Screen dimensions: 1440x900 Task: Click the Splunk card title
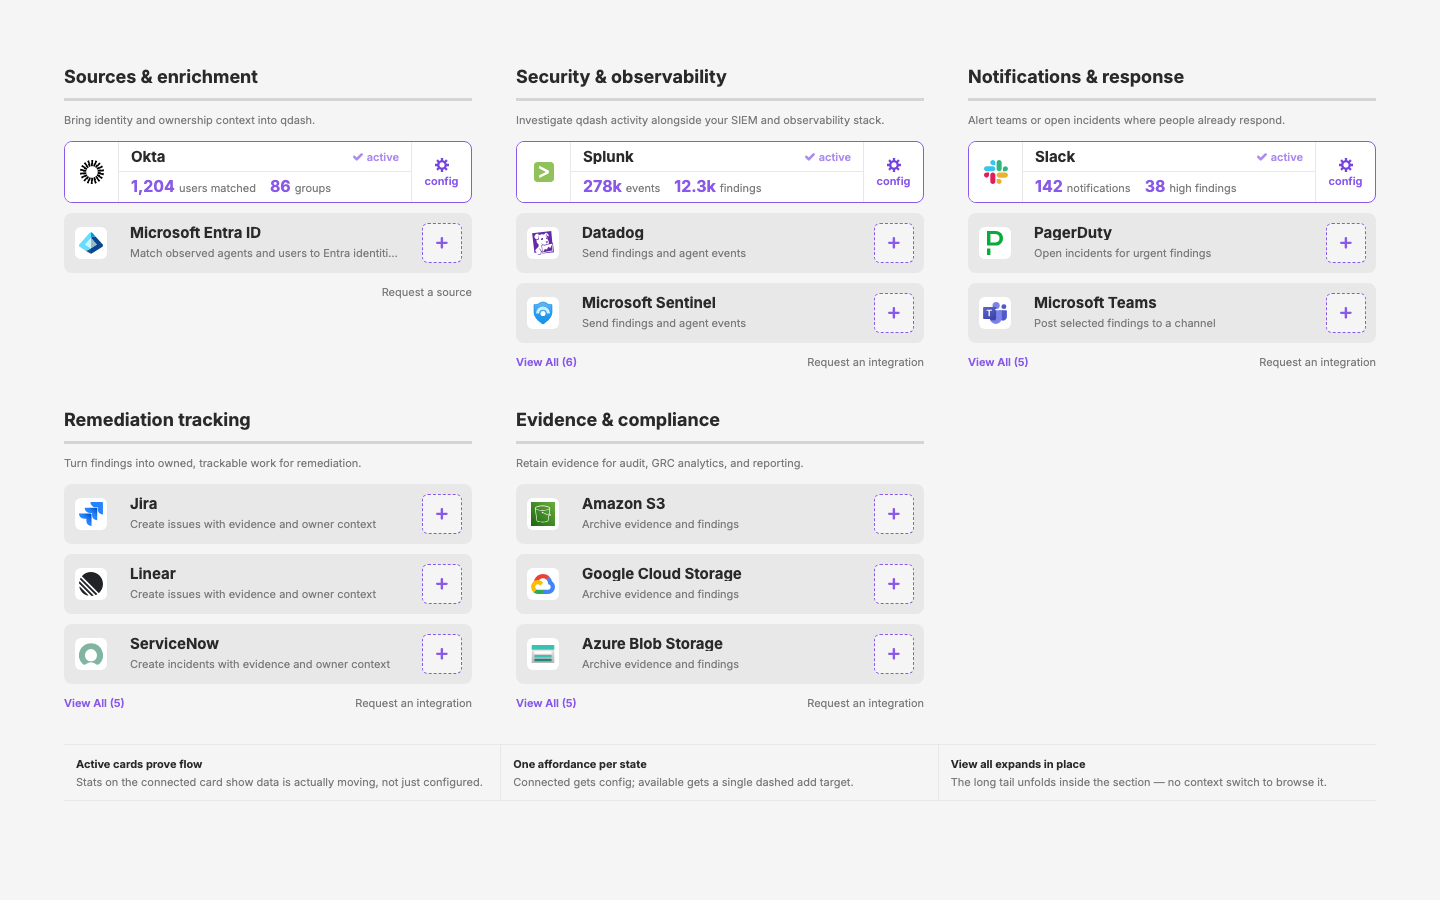608,157
